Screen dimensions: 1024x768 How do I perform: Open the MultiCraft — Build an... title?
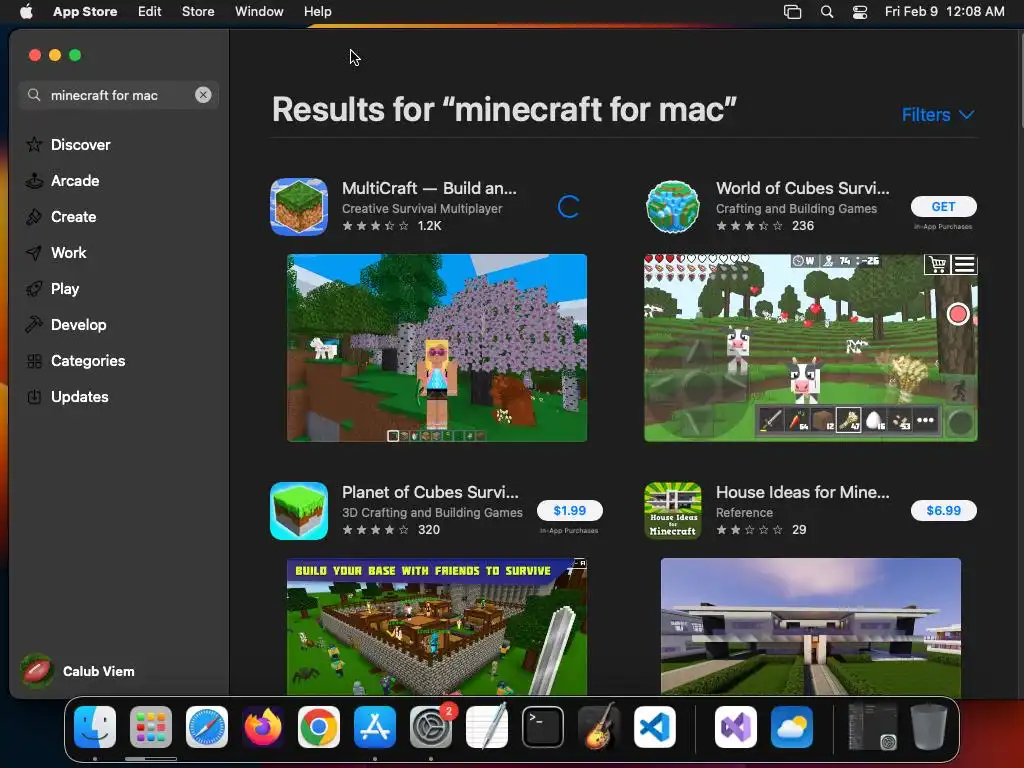[x=429, y=188]
